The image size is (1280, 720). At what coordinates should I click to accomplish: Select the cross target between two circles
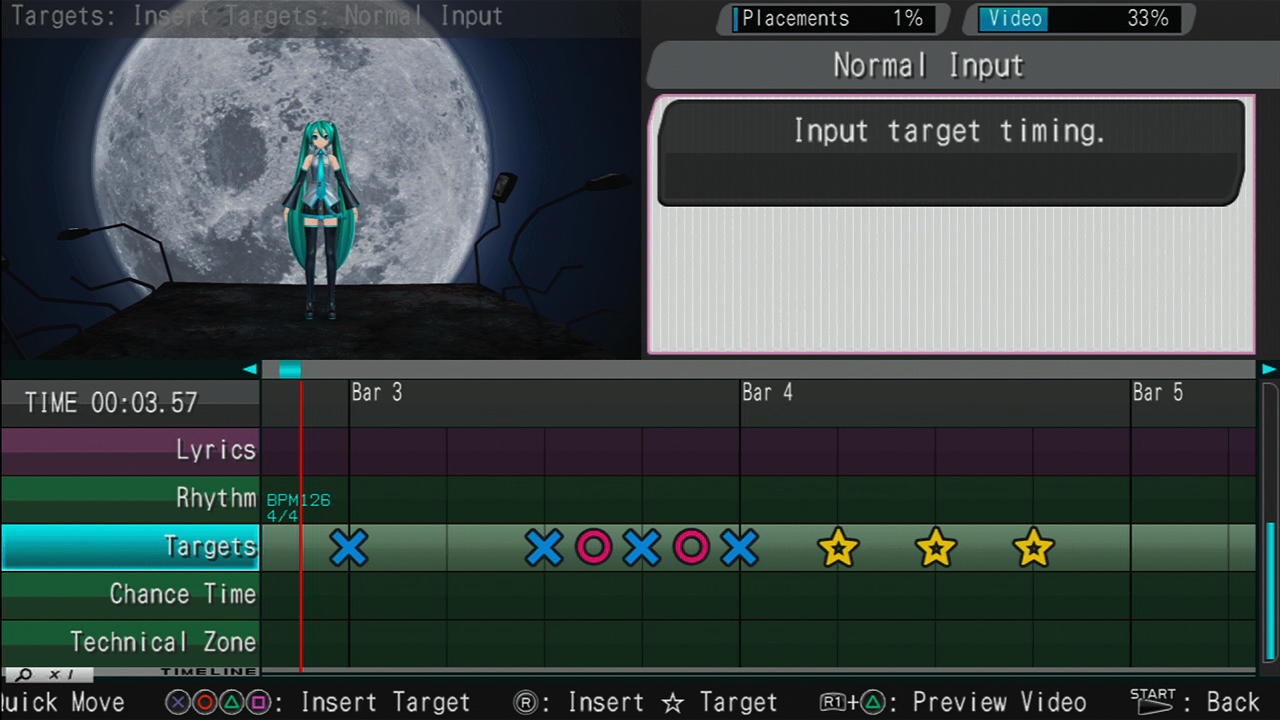click(642, 548)
